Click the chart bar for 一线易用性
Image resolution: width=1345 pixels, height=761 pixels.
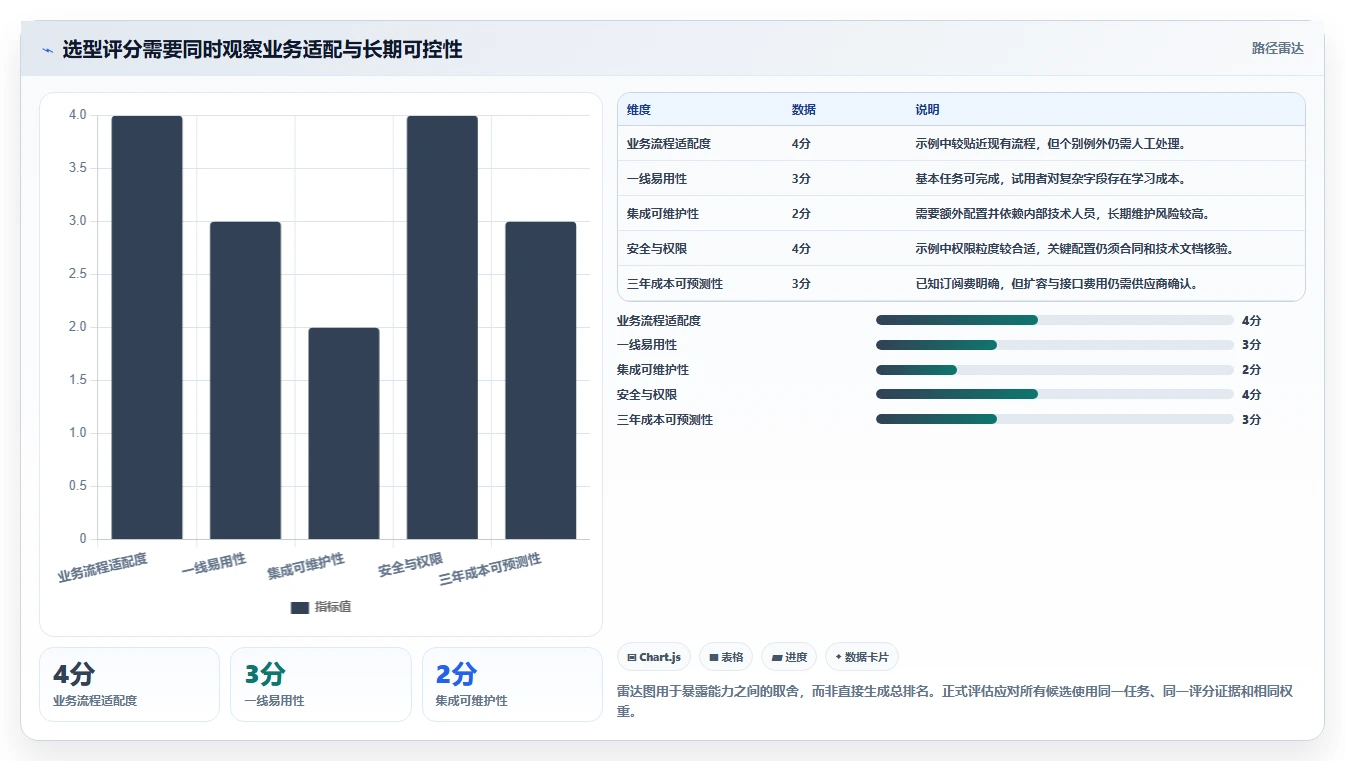245,381
